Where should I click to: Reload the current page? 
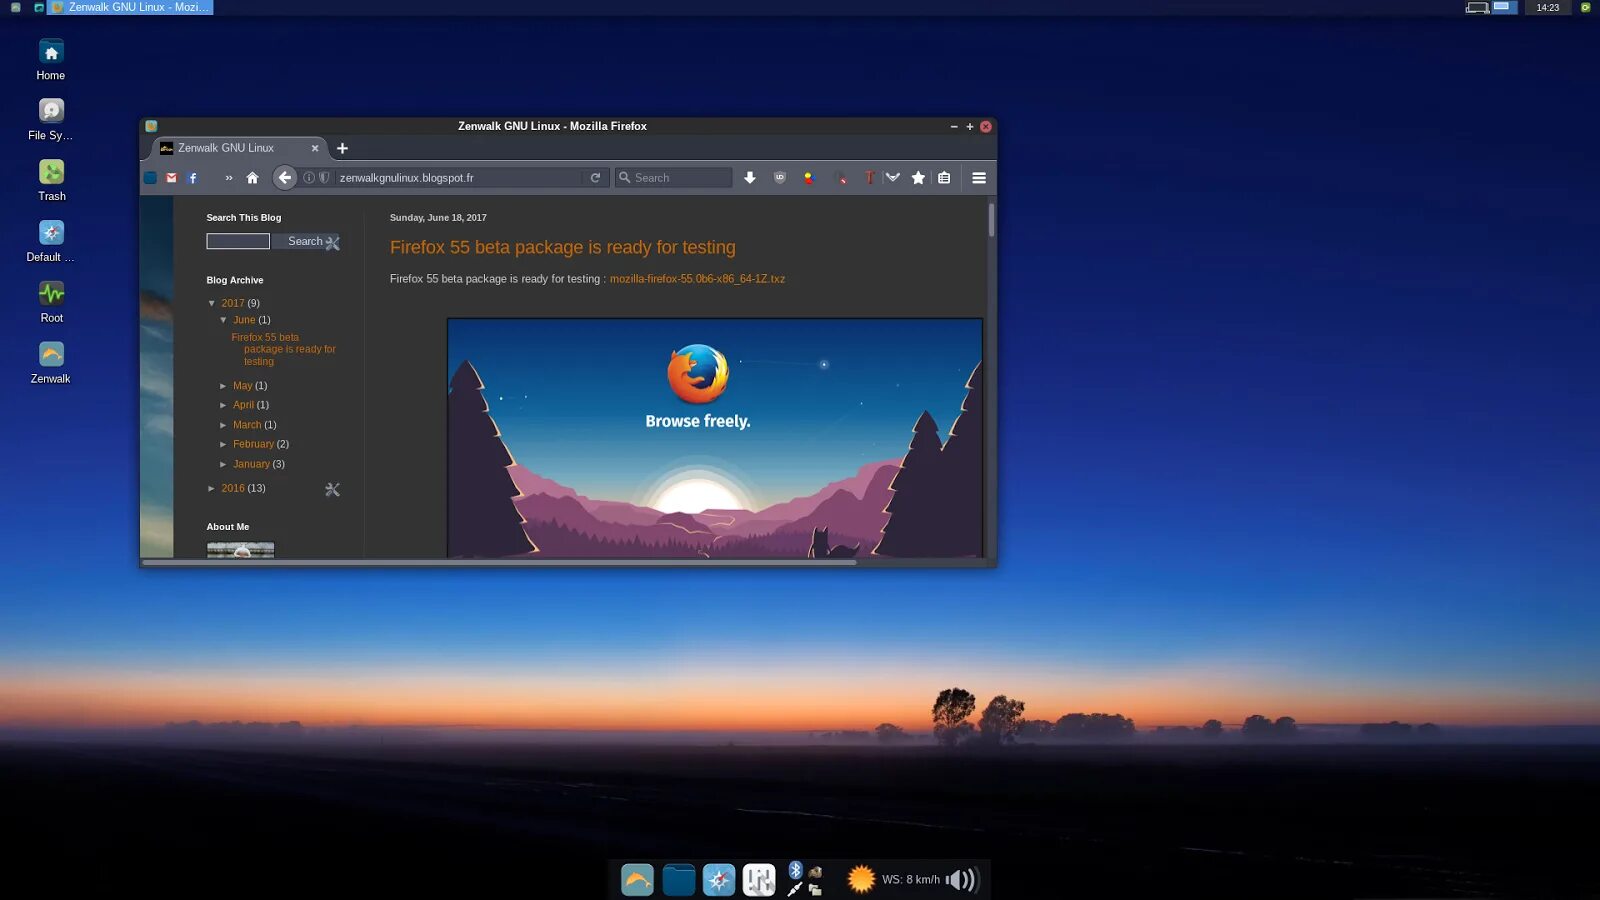[595, 178]
